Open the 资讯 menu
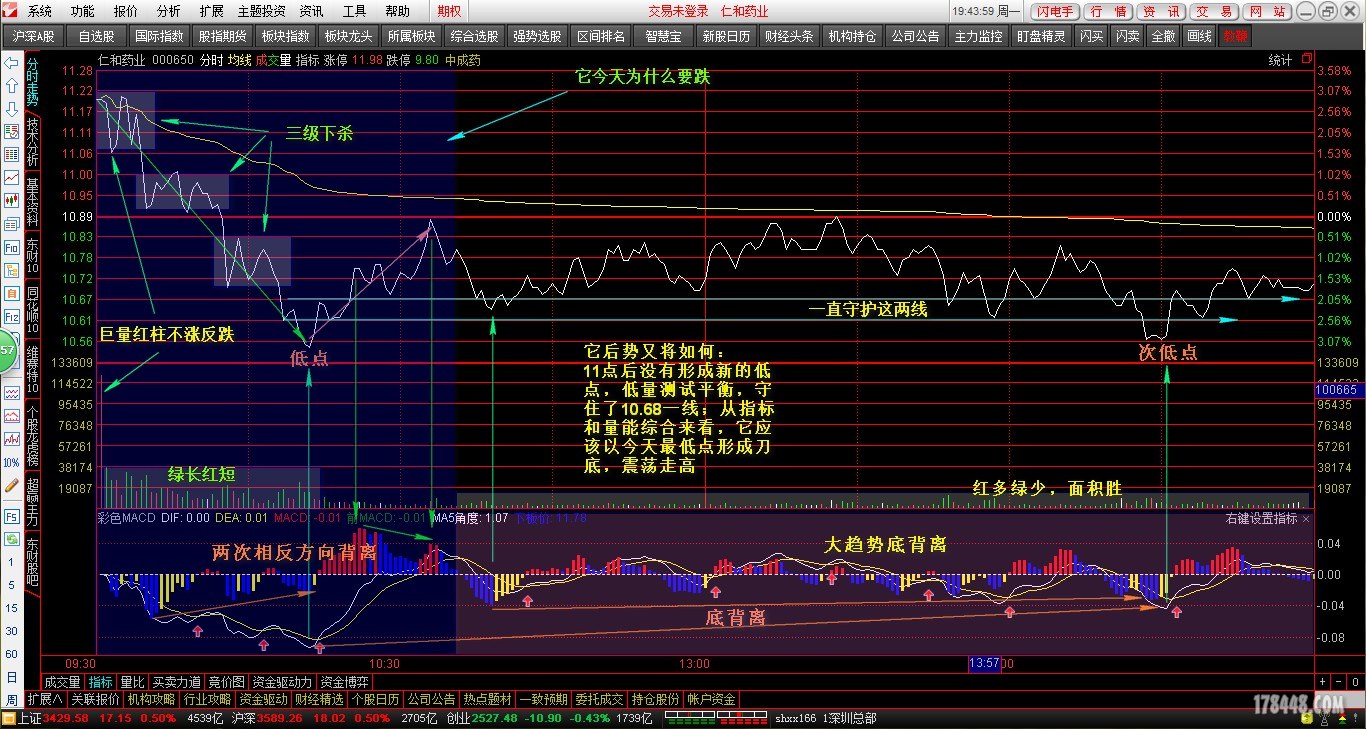The height and width of the screenshot is (729, 1366). click(311, 11)
